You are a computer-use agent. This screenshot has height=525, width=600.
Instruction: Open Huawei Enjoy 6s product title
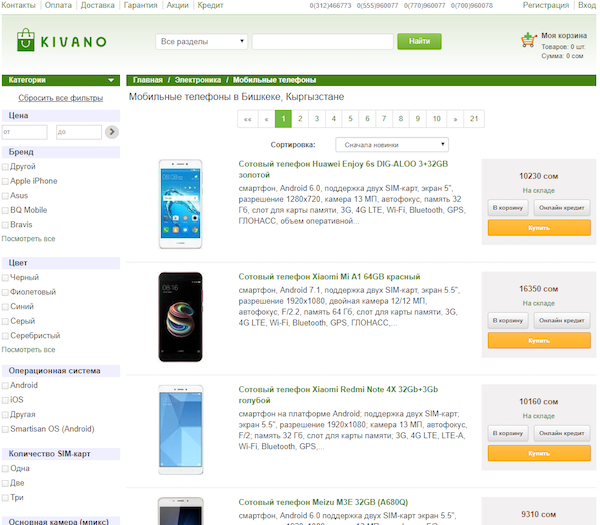[343, 169]
